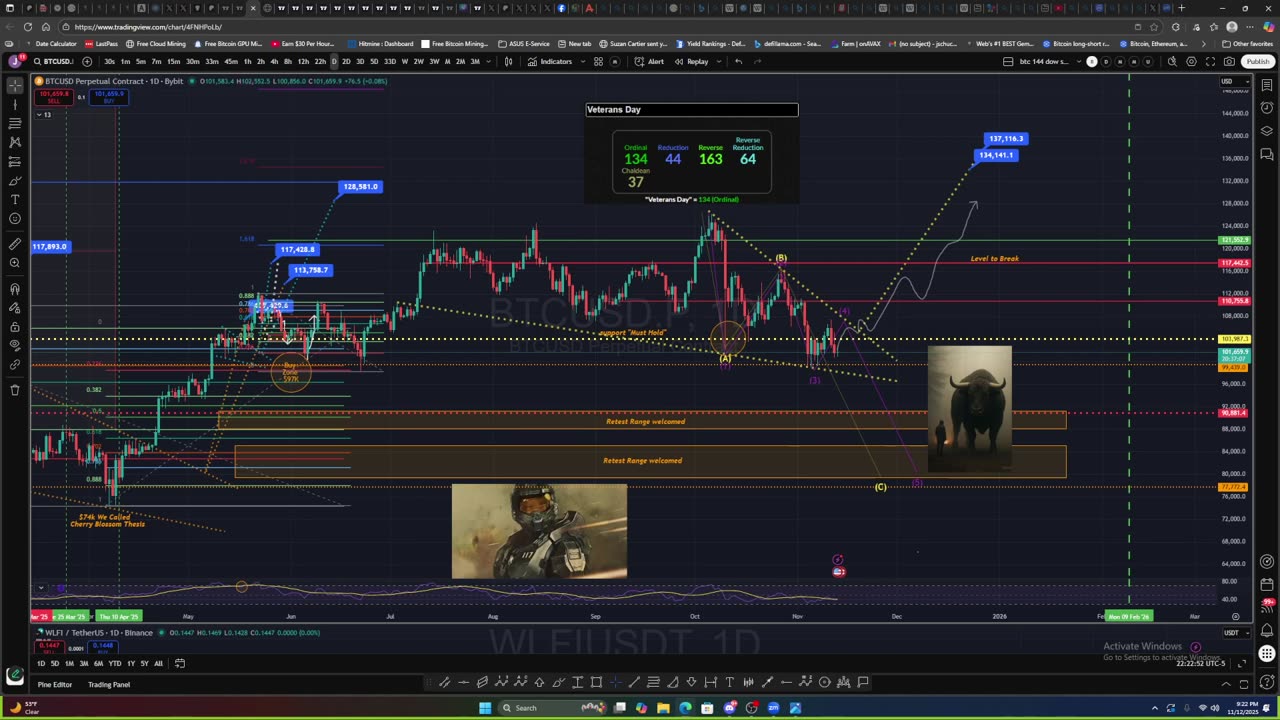The width and height of the screenshot is (1280, 720).
Task: Select the 2M timeframe
Action: click(x=460, y=61)
